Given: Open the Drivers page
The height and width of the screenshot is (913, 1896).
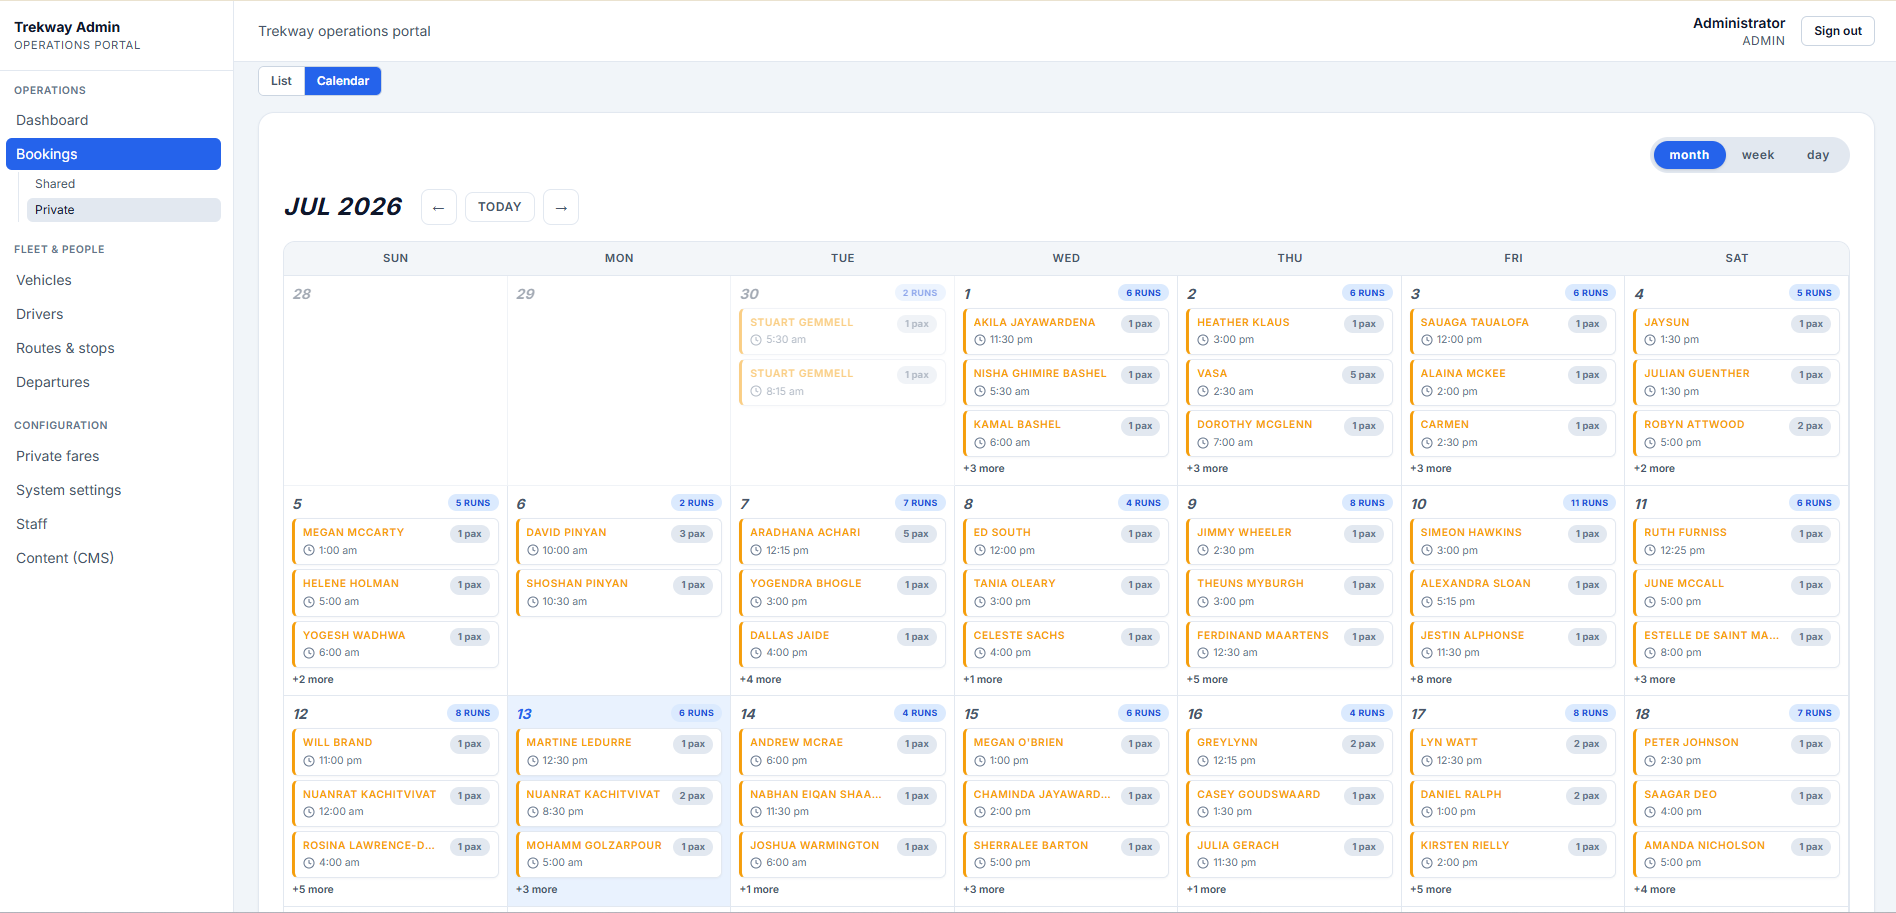Looking at the screenshot, I should pos(113,314).
